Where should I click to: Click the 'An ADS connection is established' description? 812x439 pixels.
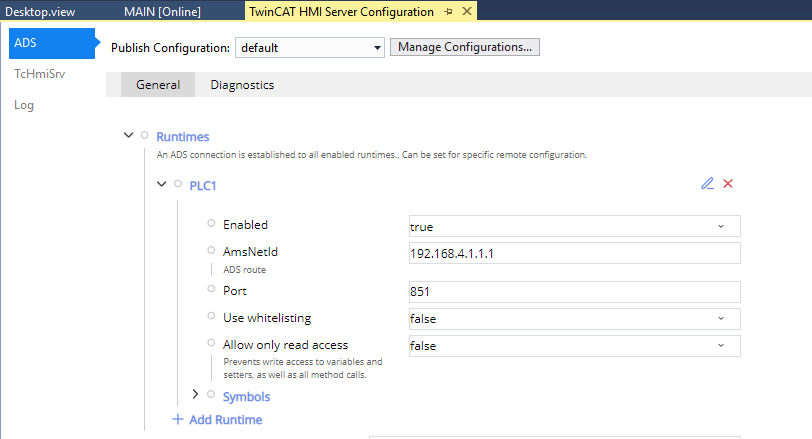tap(372, 154)
